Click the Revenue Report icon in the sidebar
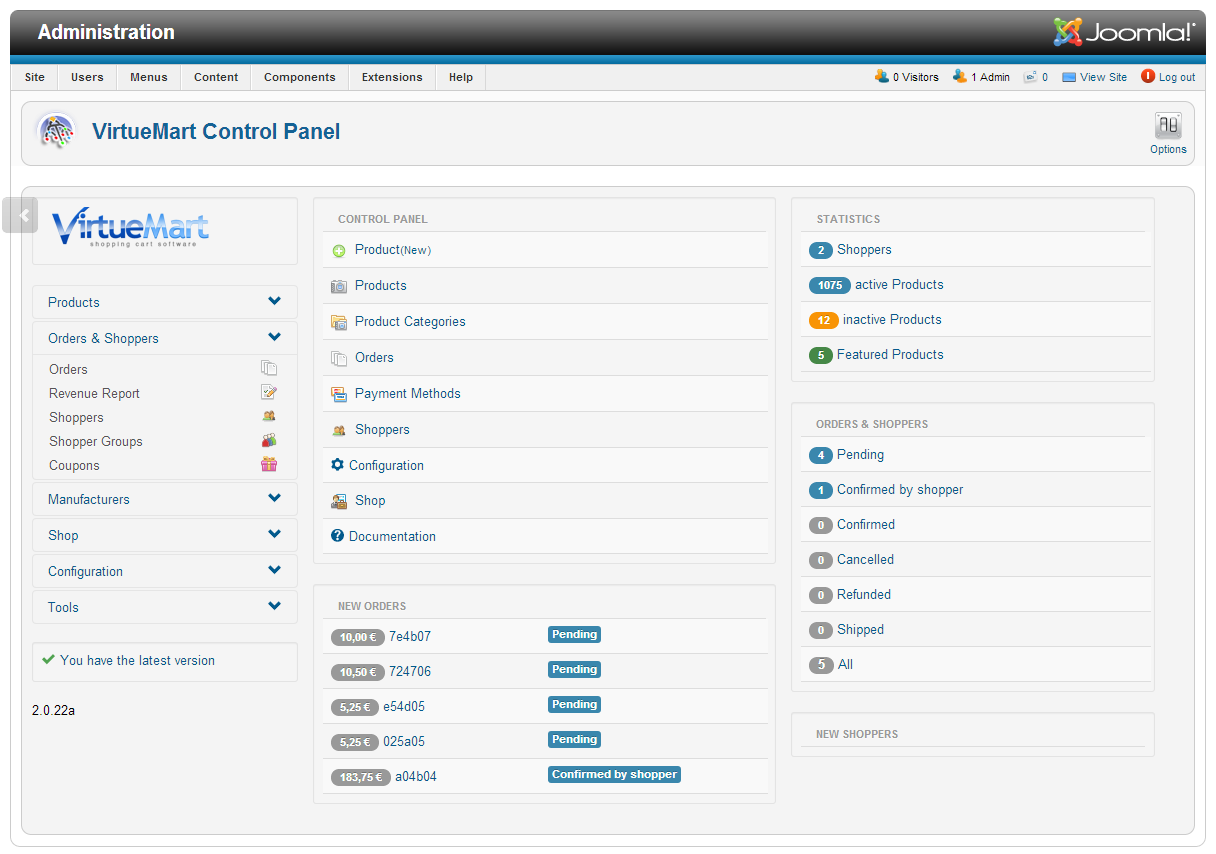The image size is (1216, 854). [x=268, y=393]
